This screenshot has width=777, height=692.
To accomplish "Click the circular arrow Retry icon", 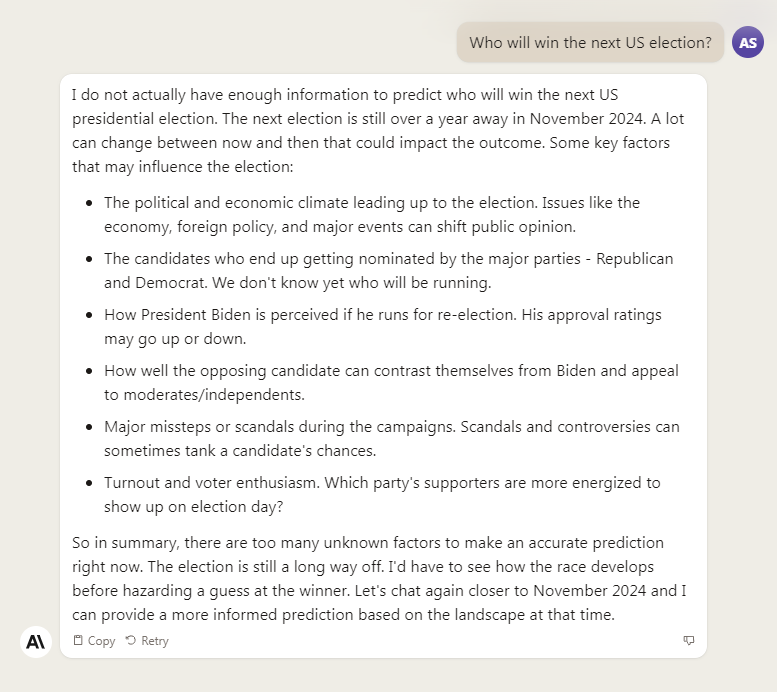I will (x=131, y=640).
